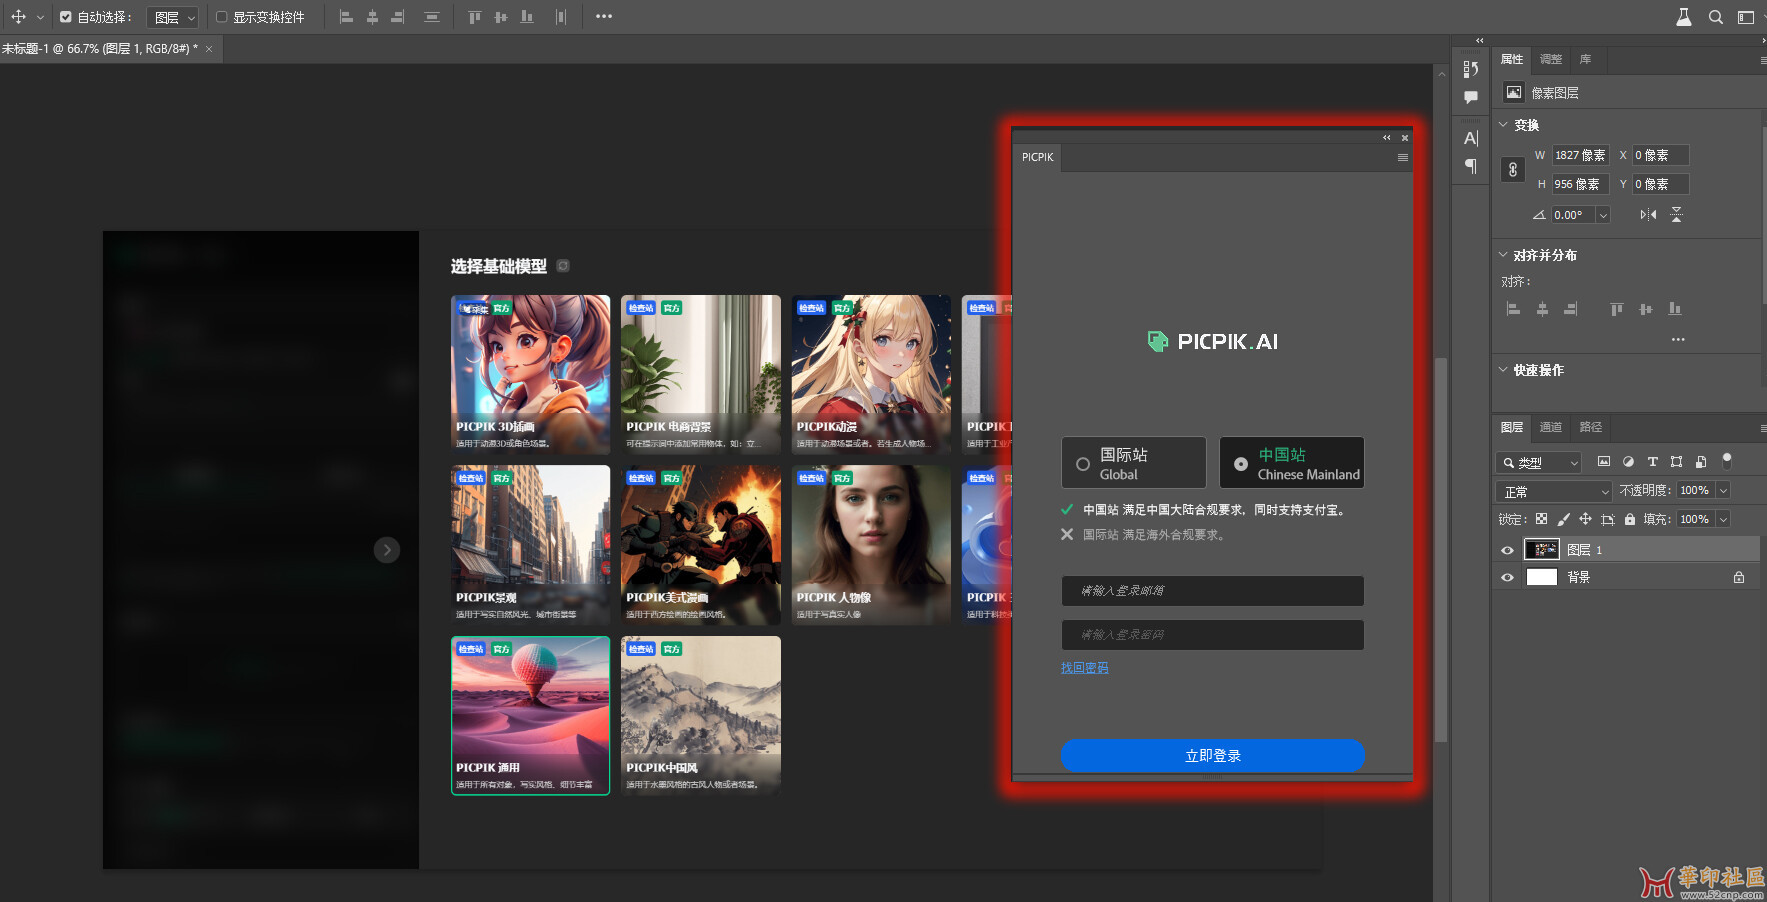Click align left edges in options bar
Viewport: 1767px width, 902px height.
tap(346, 17)
